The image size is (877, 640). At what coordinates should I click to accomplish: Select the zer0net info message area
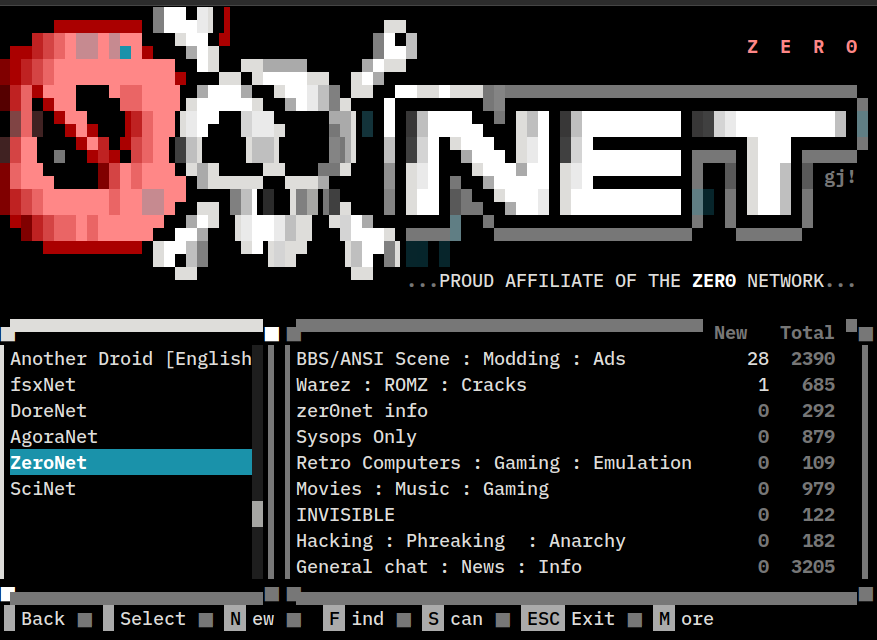click(362, 411)
